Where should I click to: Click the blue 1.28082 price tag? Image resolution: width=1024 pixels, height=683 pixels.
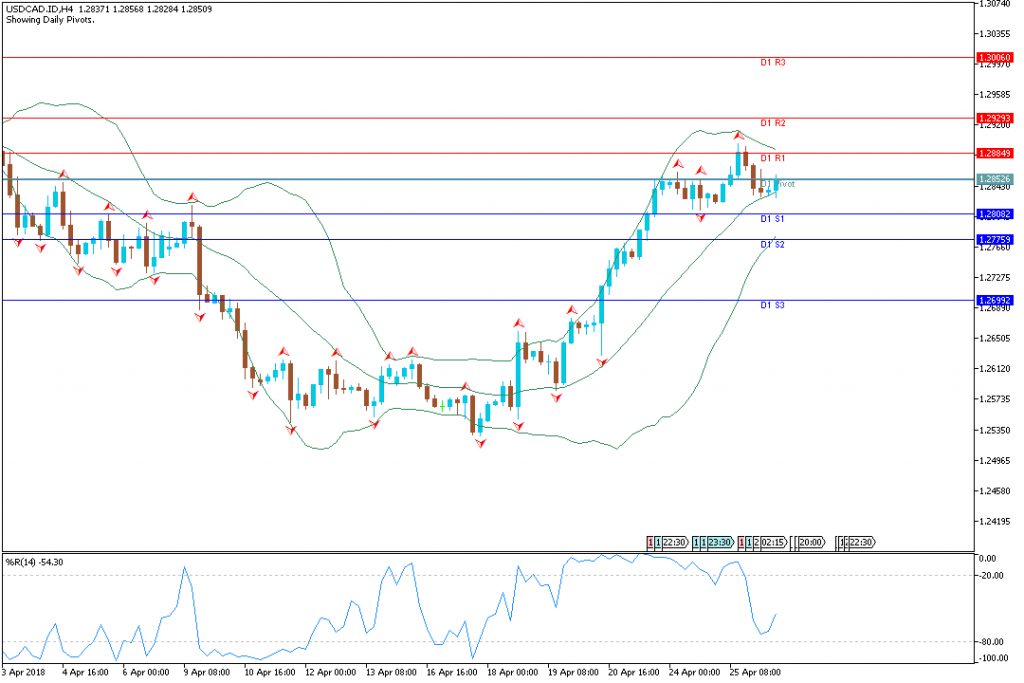point(997,214)
